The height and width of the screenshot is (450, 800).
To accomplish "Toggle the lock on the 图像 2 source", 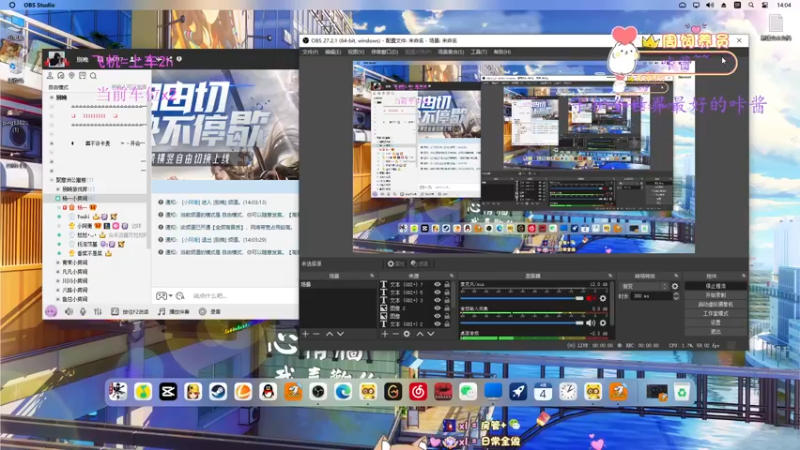I will (x=447, y=308).
